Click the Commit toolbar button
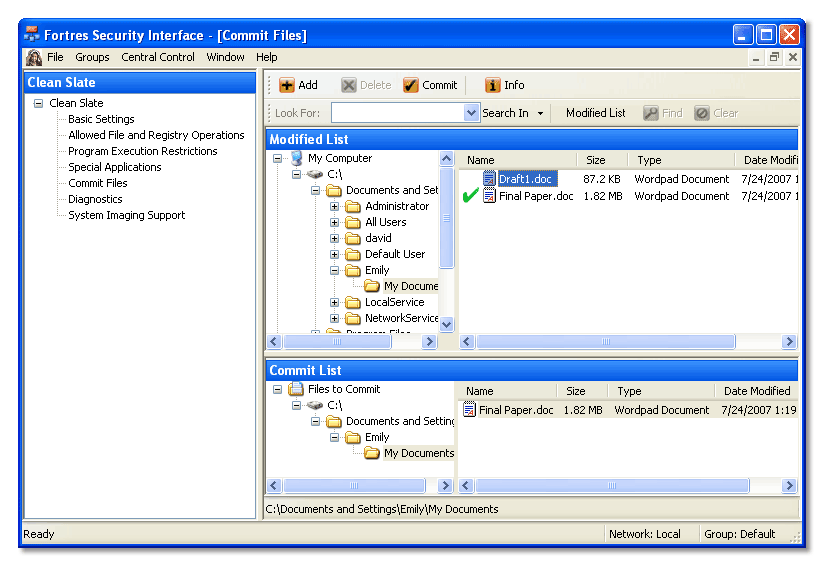Image resolution: width=832 pixels, height=574 pixels. (430, 85)
